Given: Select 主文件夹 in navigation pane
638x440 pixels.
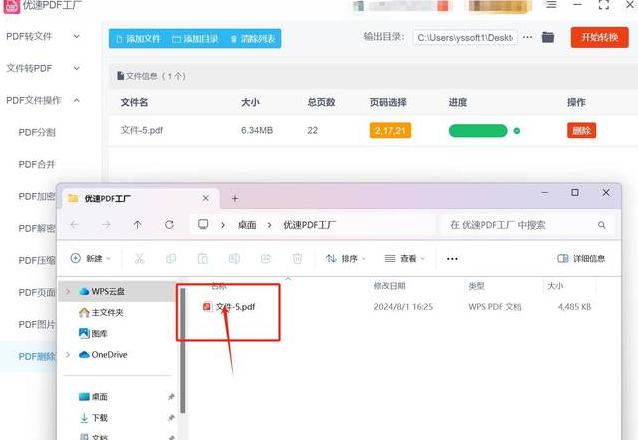Looking at the screenshot, I should pyautogui.click(x=101, y=313).
